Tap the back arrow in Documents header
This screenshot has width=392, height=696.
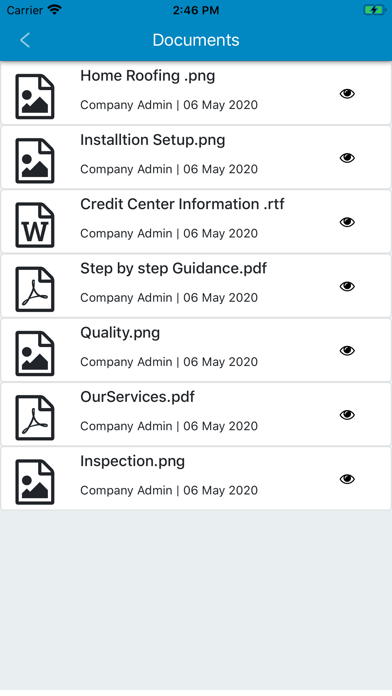[x=25, y=40]
